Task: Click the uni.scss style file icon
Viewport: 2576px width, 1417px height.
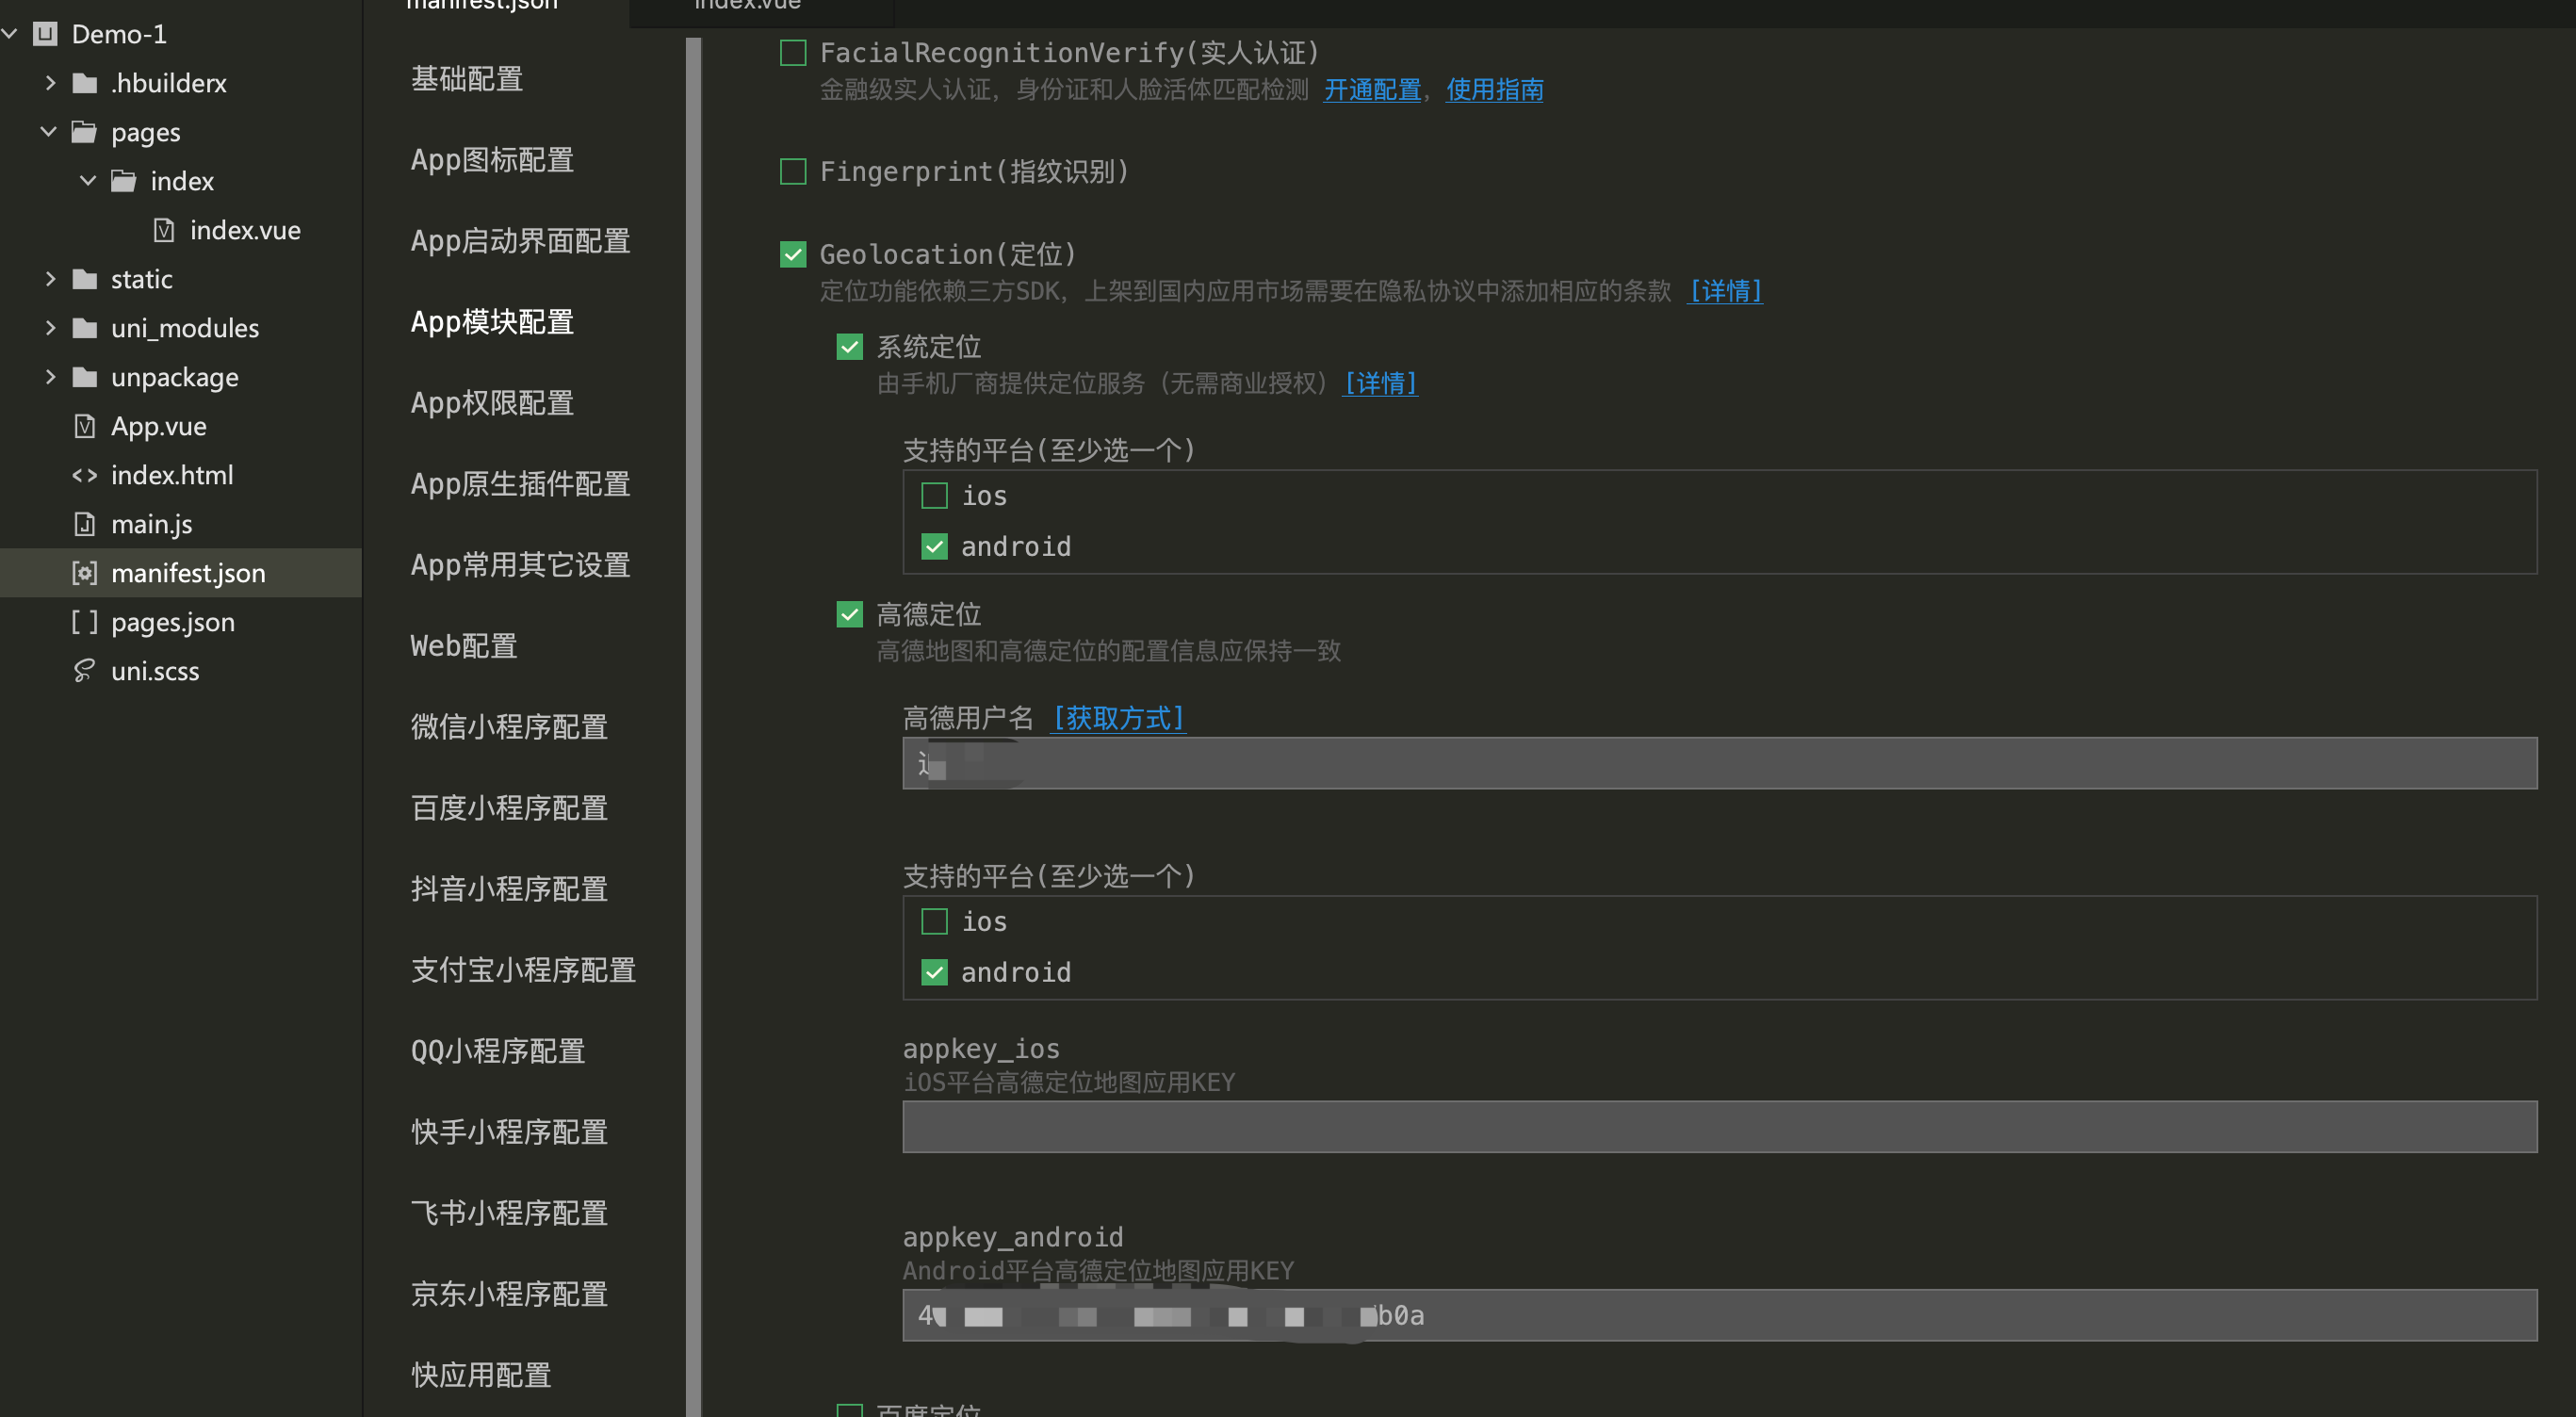Action: [x=85, y=671]
